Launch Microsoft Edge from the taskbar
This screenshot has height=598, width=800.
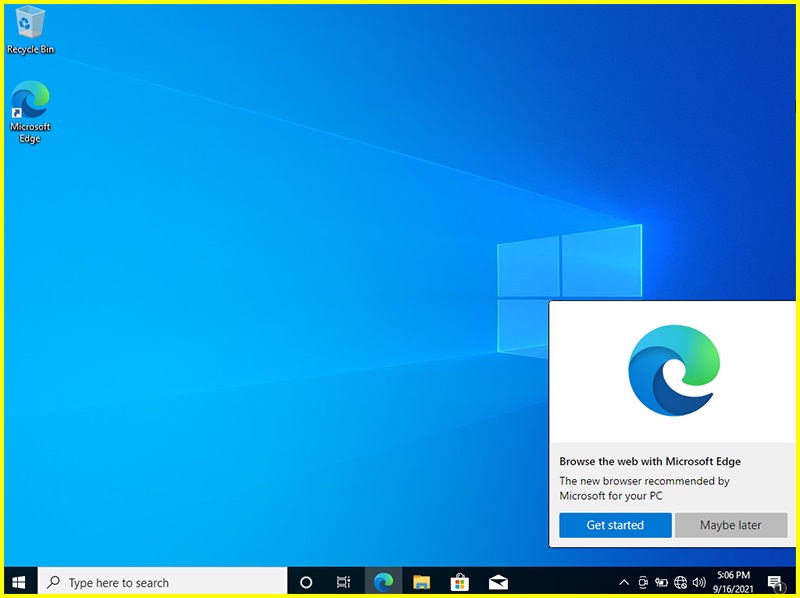(x=383, y=582)
